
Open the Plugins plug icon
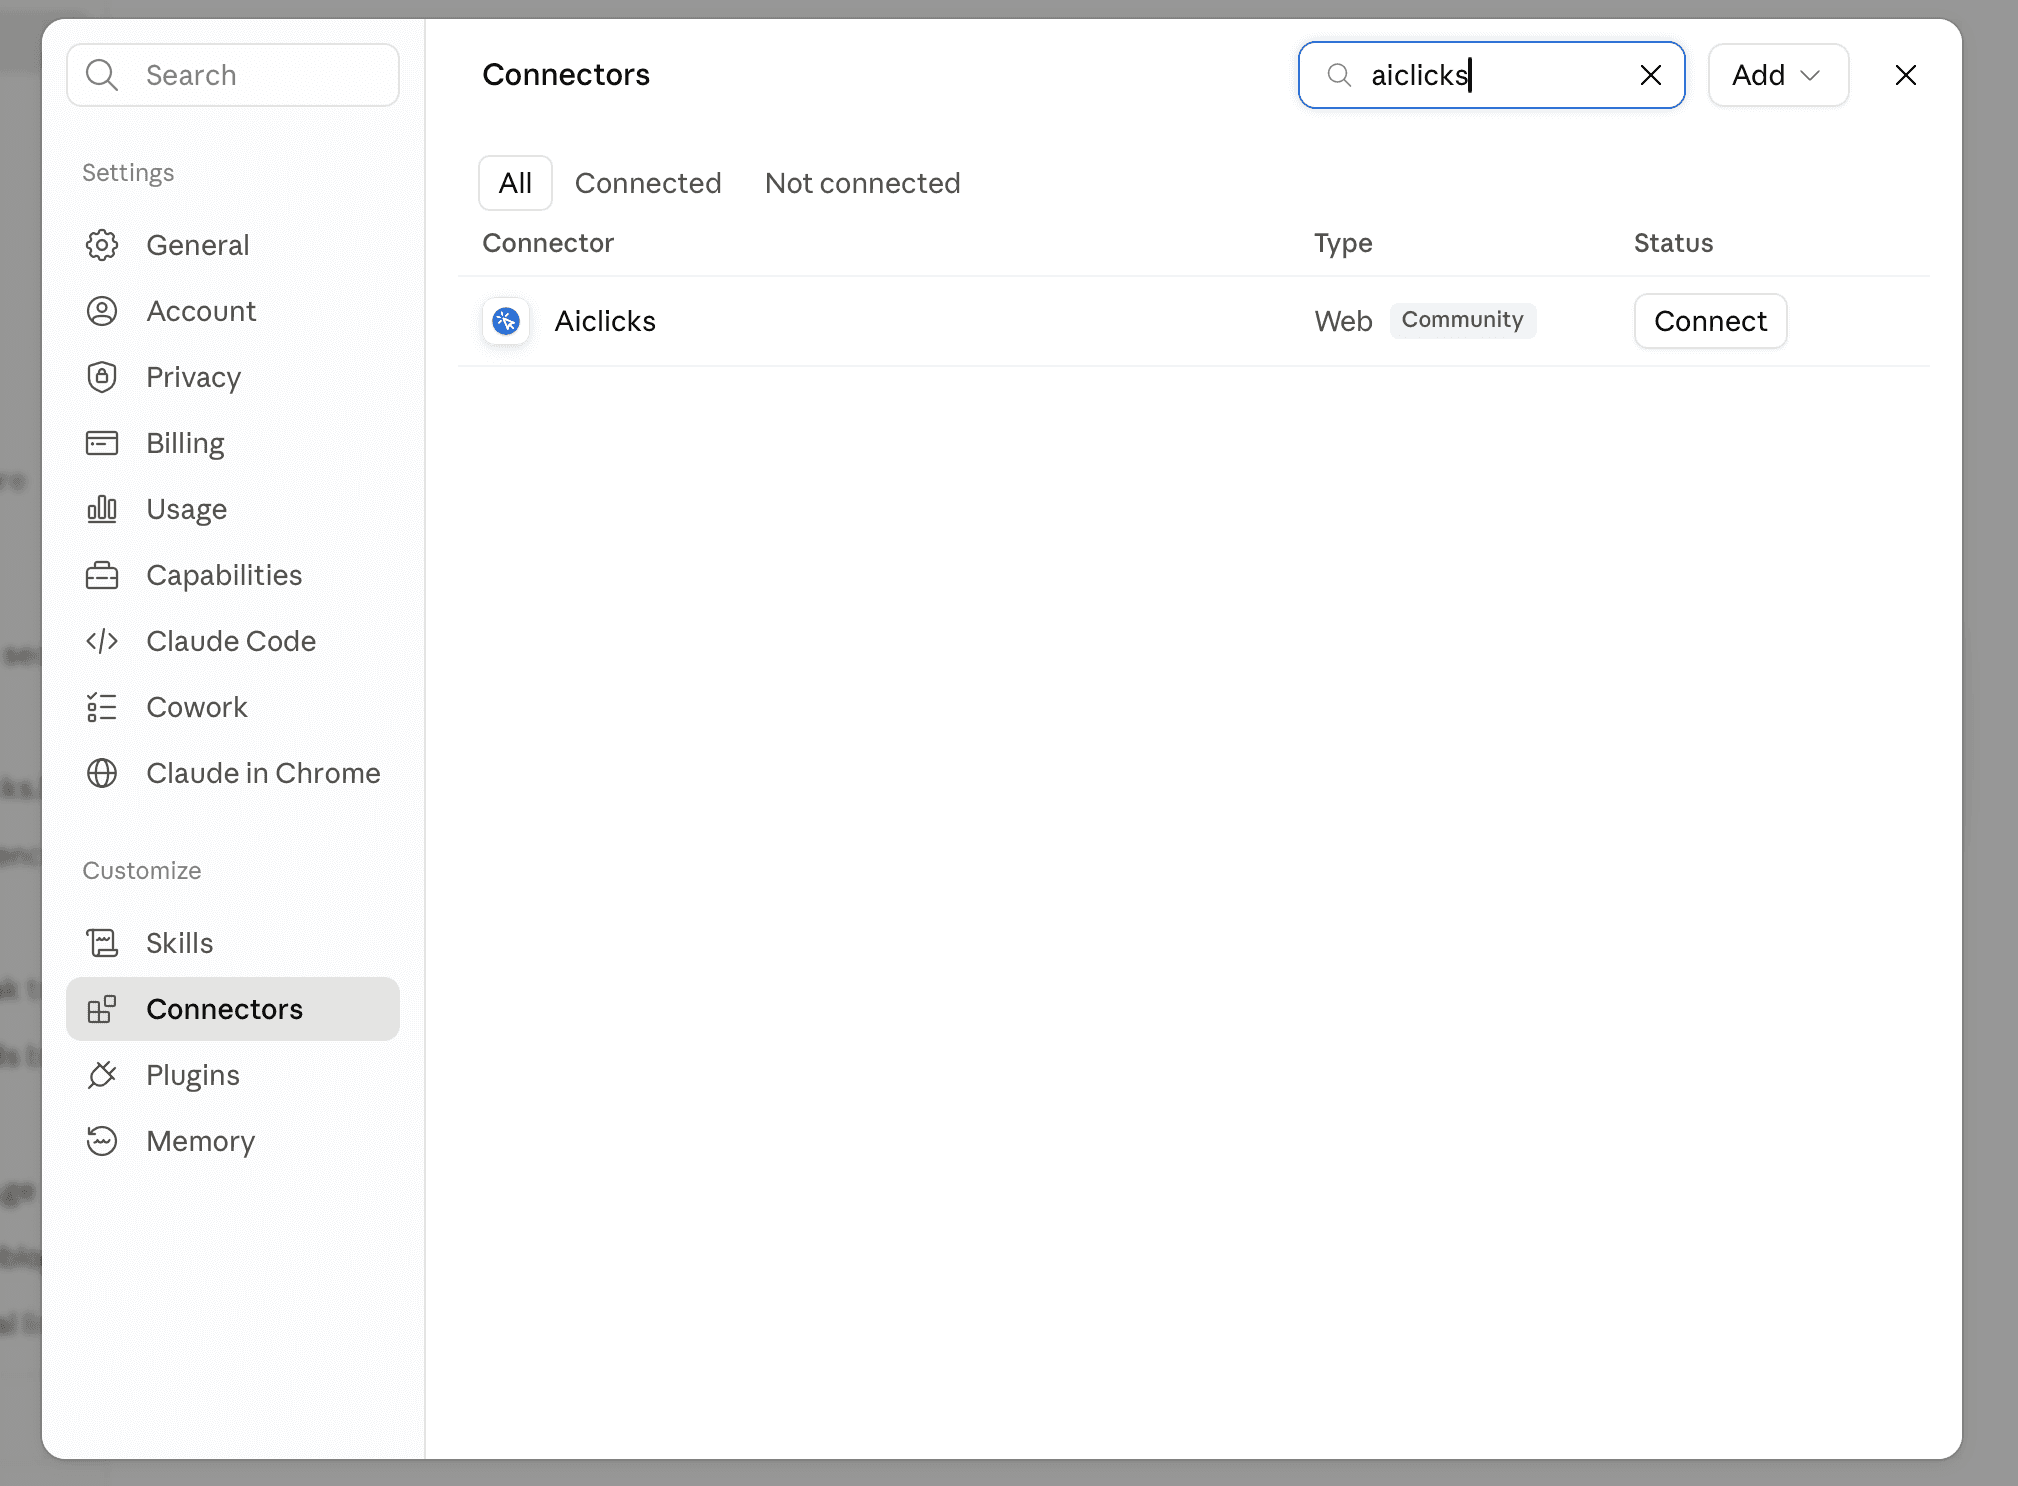click(x=102, y=1075)
